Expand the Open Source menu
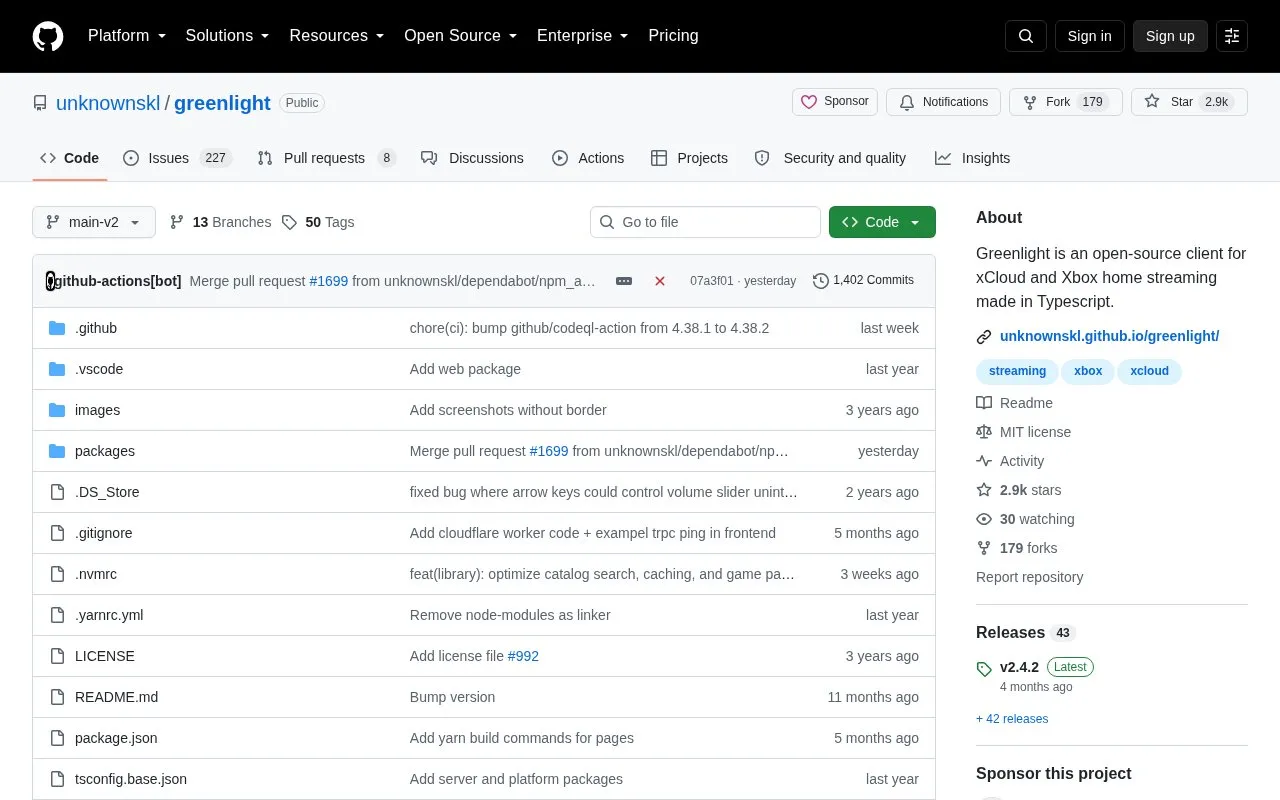The image size is (1280, 800). point(460,36)
